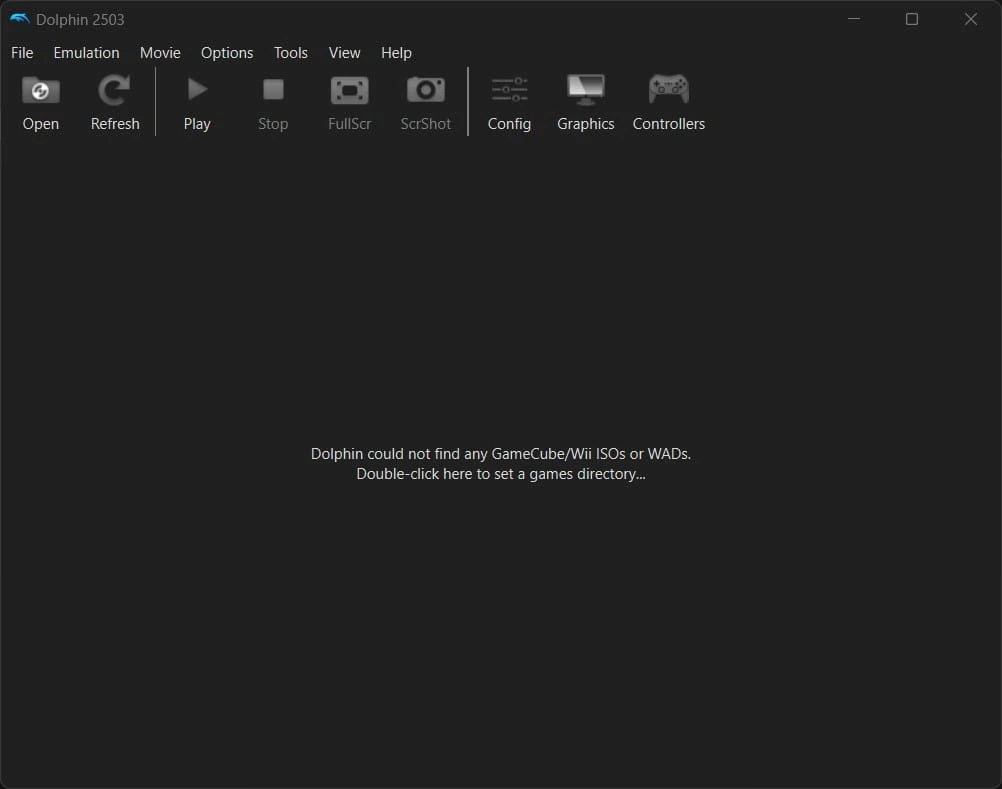This screenshot has width=1002, height=789.
Task: Open the Config settings icon
Action: tap(509, 91)
